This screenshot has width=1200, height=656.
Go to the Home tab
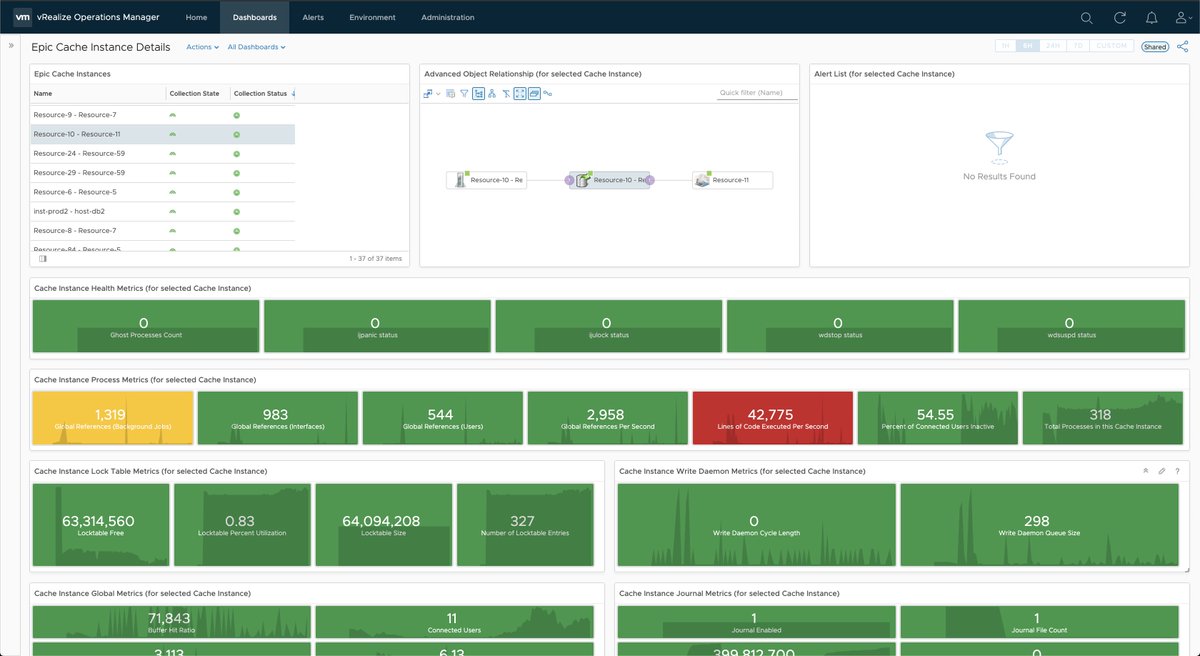click(197, 17)
